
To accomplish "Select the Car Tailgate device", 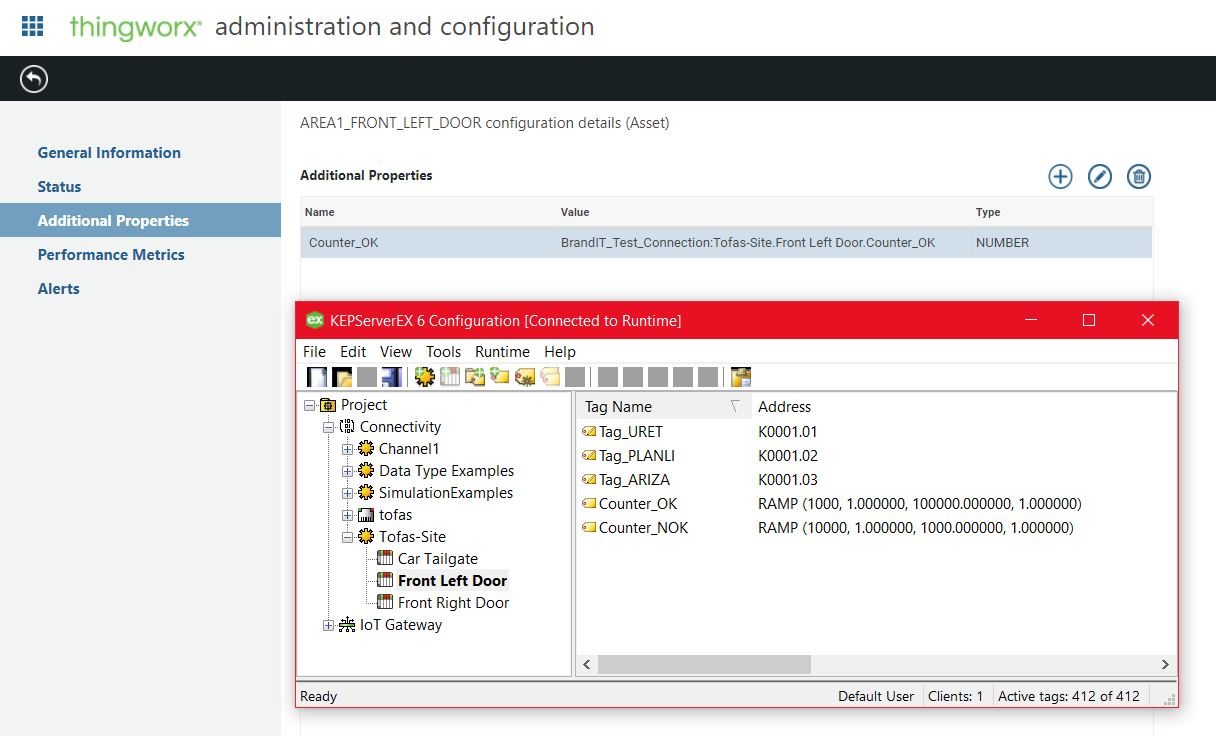I will pyautogui.click(x=438, y=559).
